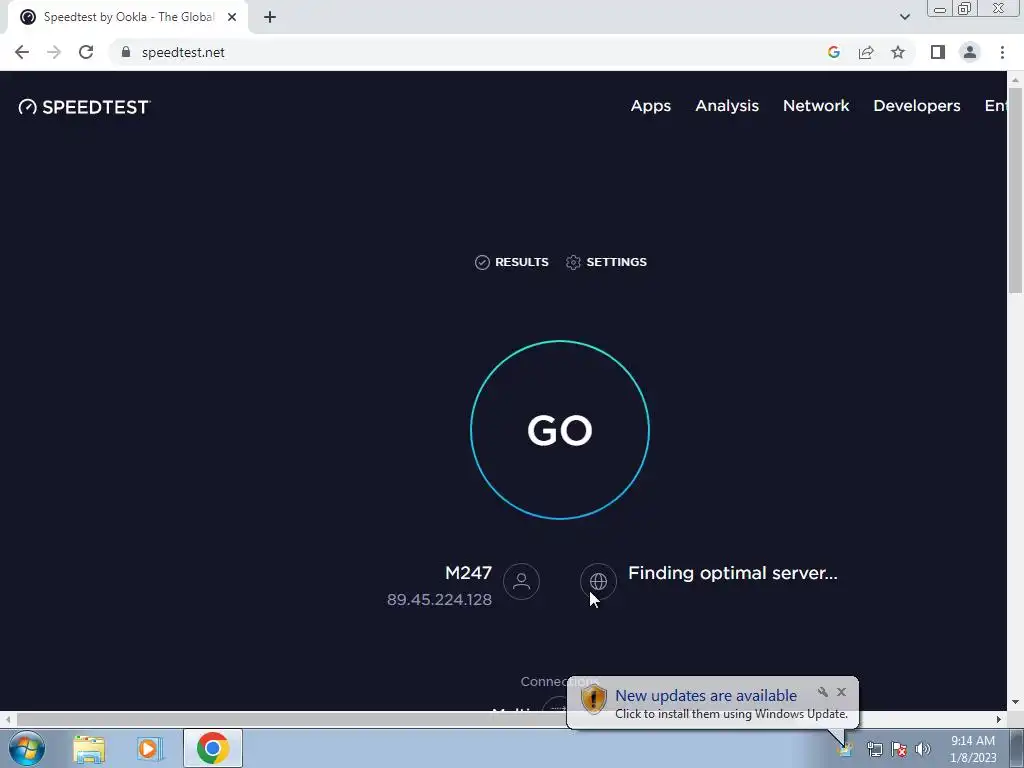Screen dimensions: 1024x768
Task: Click the vertical scrollbar thumb
Action: point(1016,189)
